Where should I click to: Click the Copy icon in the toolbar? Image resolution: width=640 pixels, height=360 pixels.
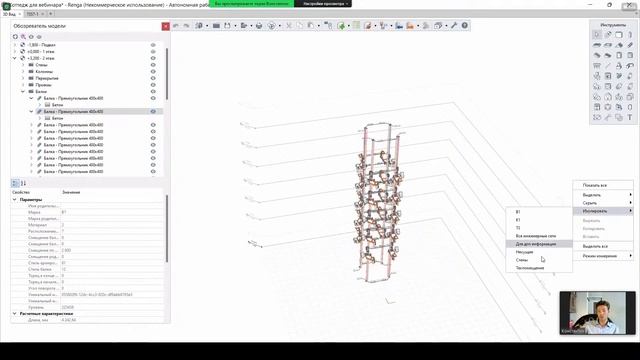tap(300, 26)
